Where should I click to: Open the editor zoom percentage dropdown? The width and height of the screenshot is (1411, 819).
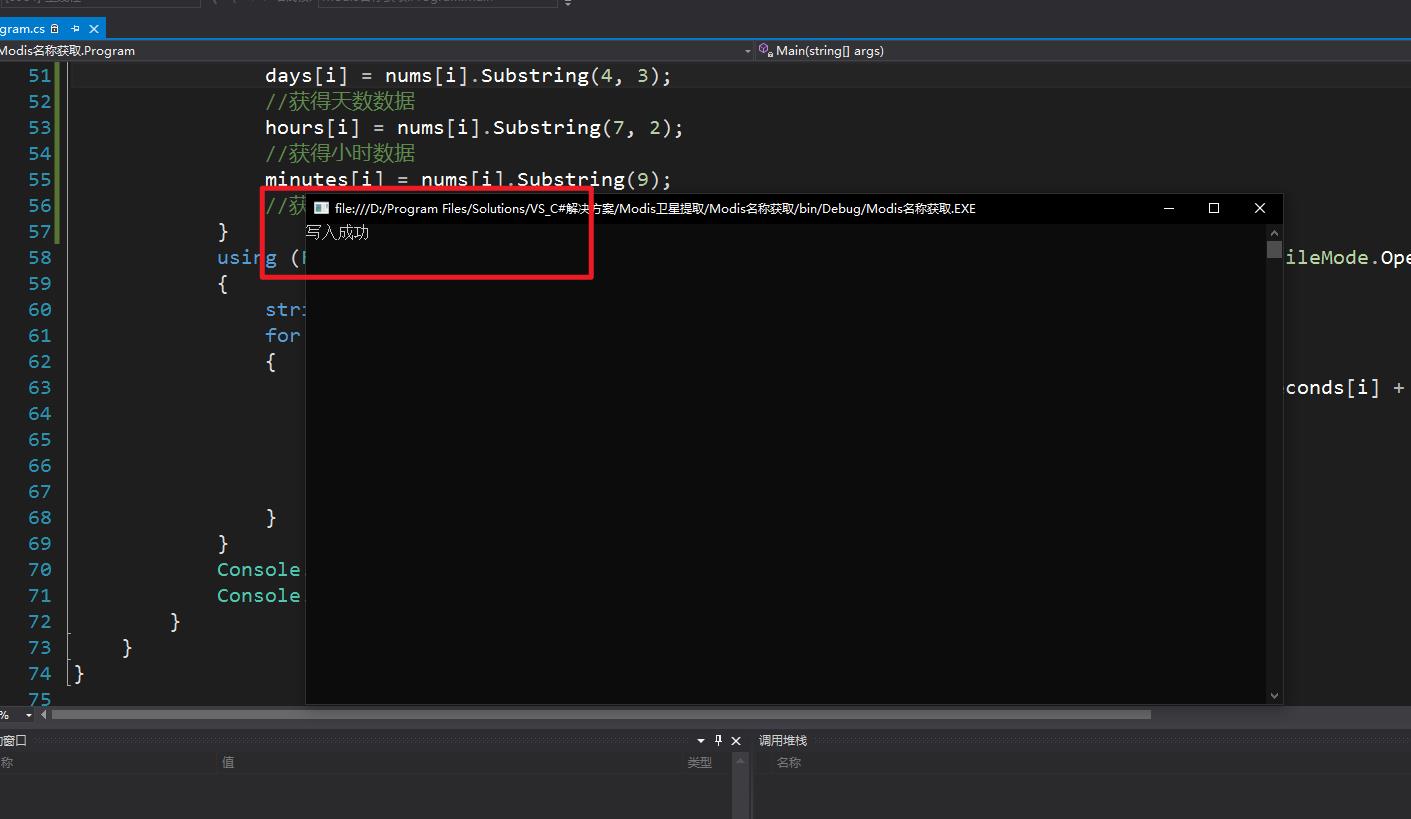[28, 715]
